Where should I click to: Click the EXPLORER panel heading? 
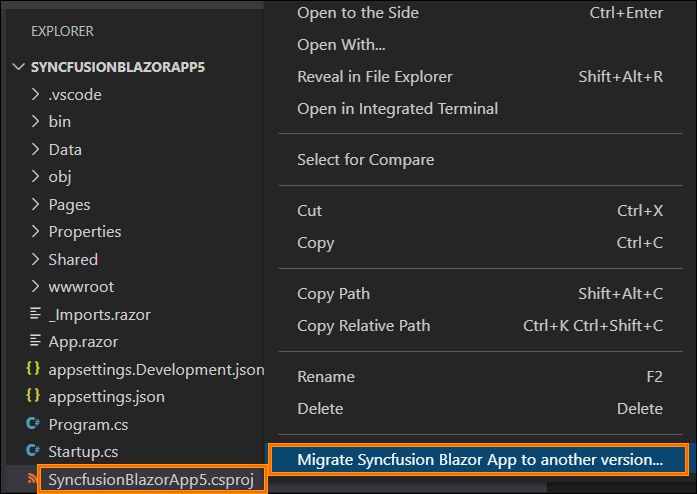pyautogui.click(x=62, y=32)
